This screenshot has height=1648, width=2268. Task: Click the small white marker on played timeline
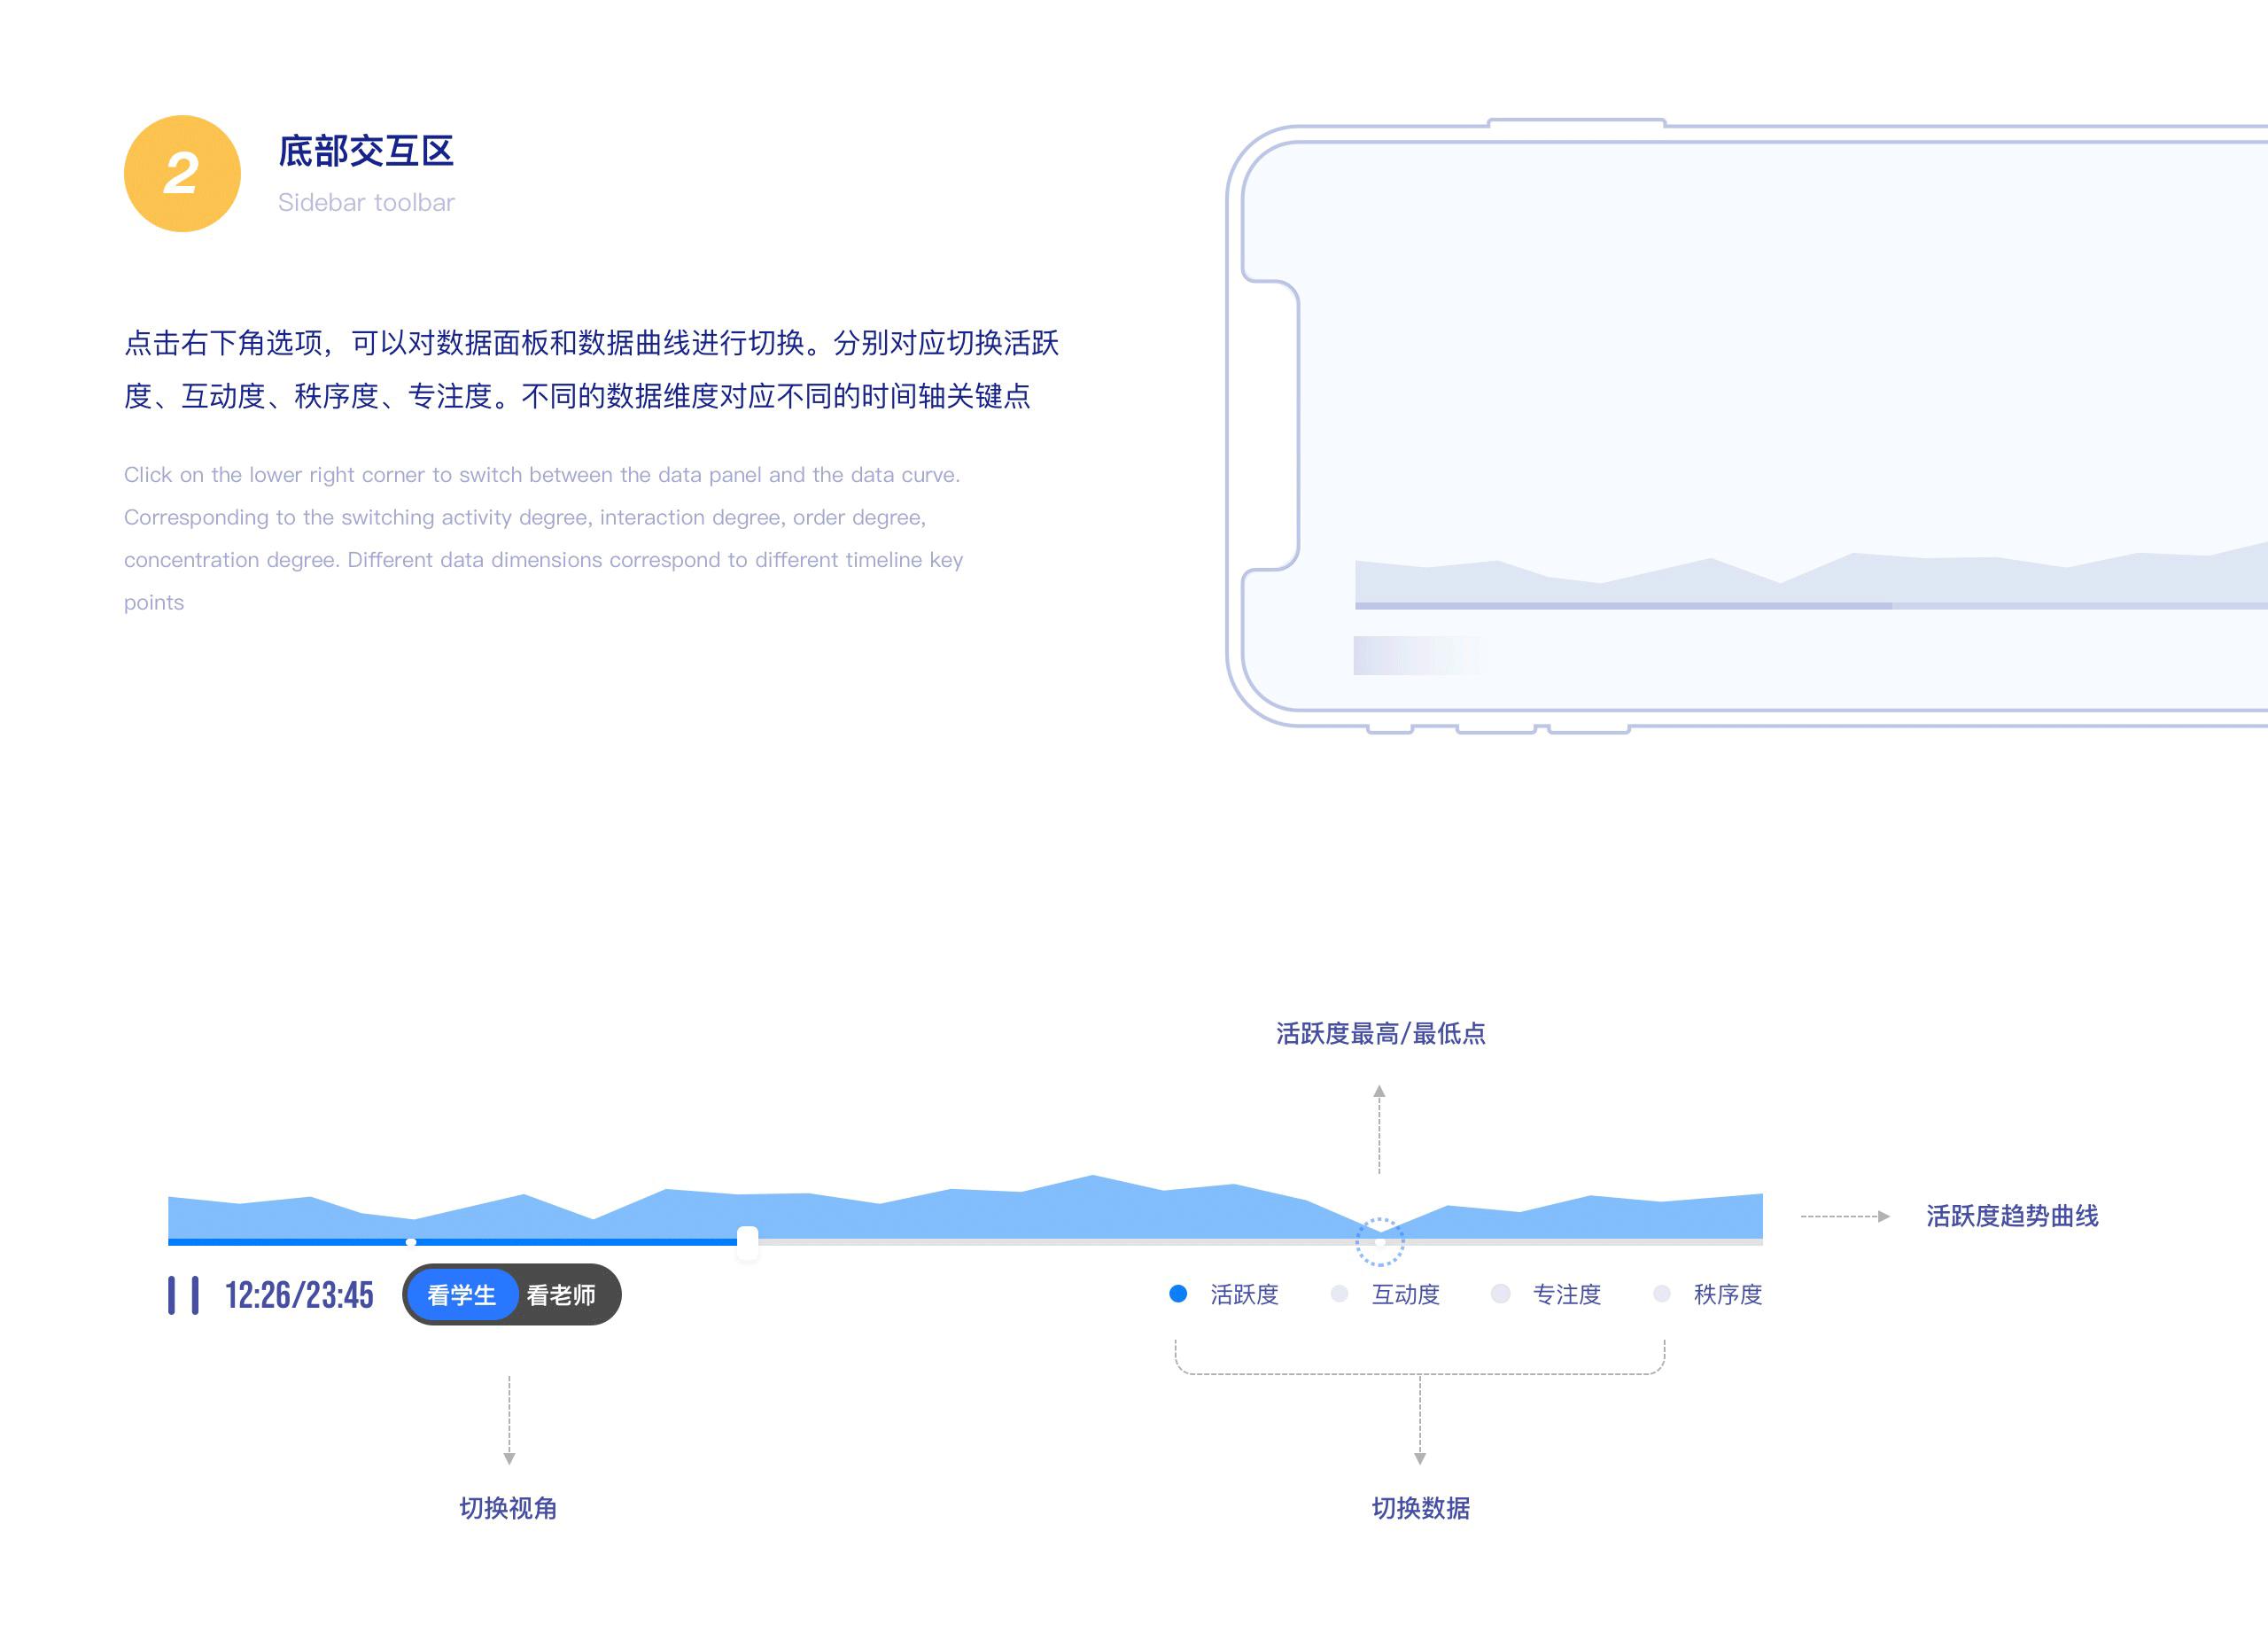click(x=411, y=1242)
